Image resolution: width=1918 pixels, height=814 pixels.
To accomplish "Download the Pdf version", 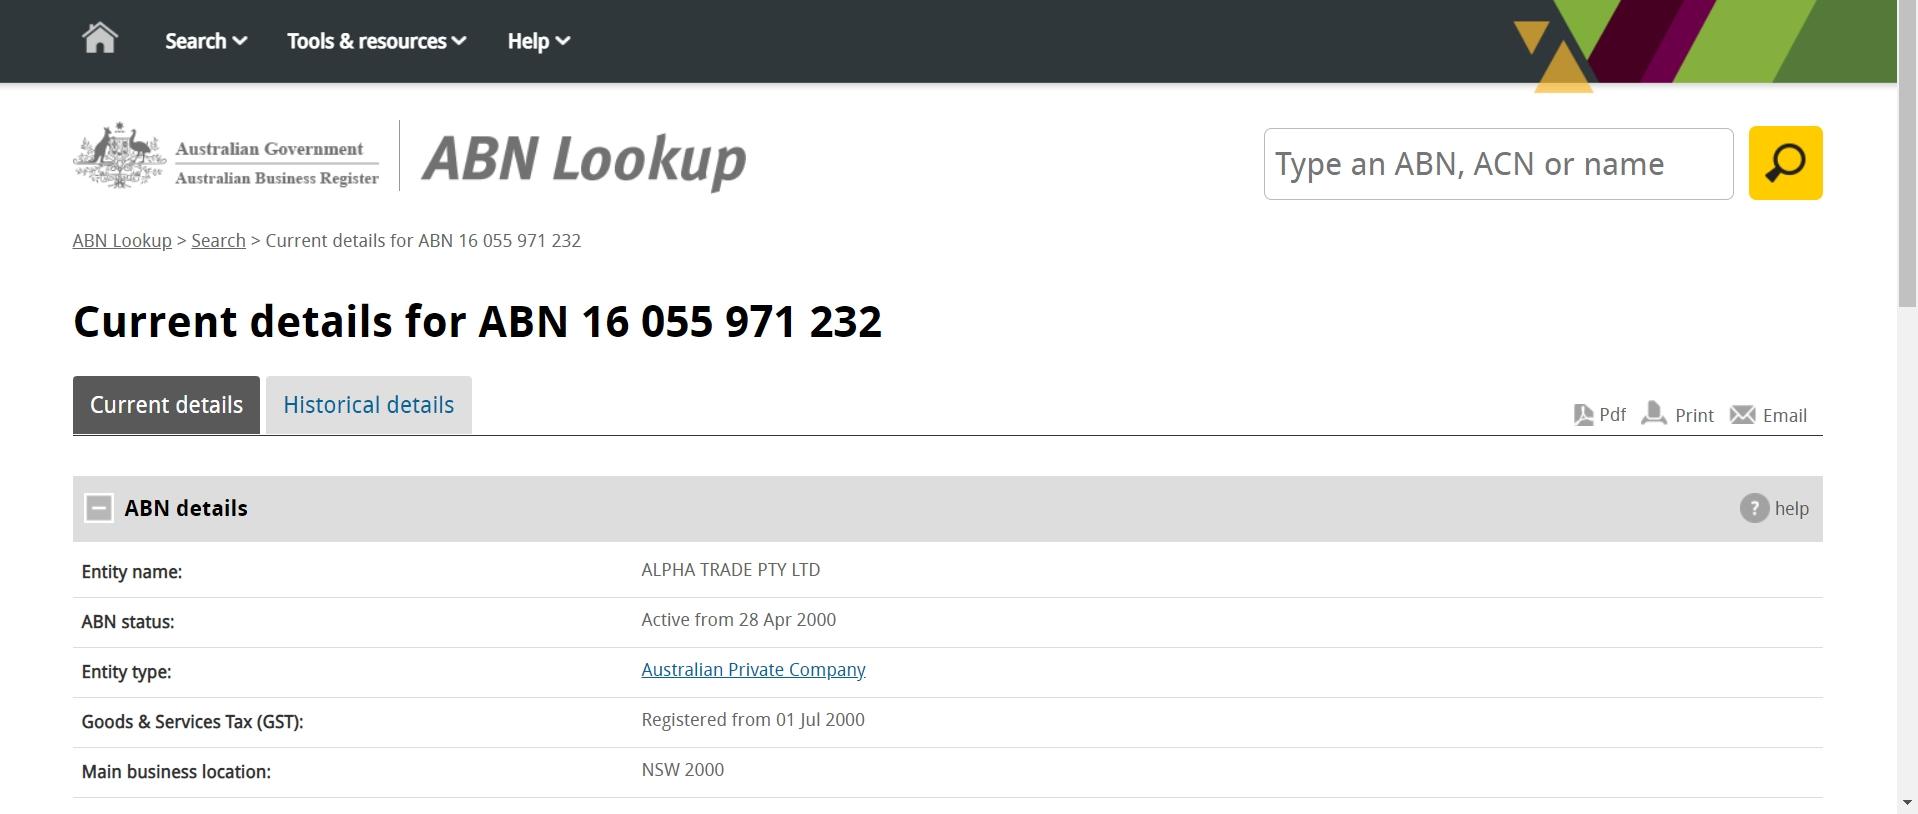I will pos(1599,415).
